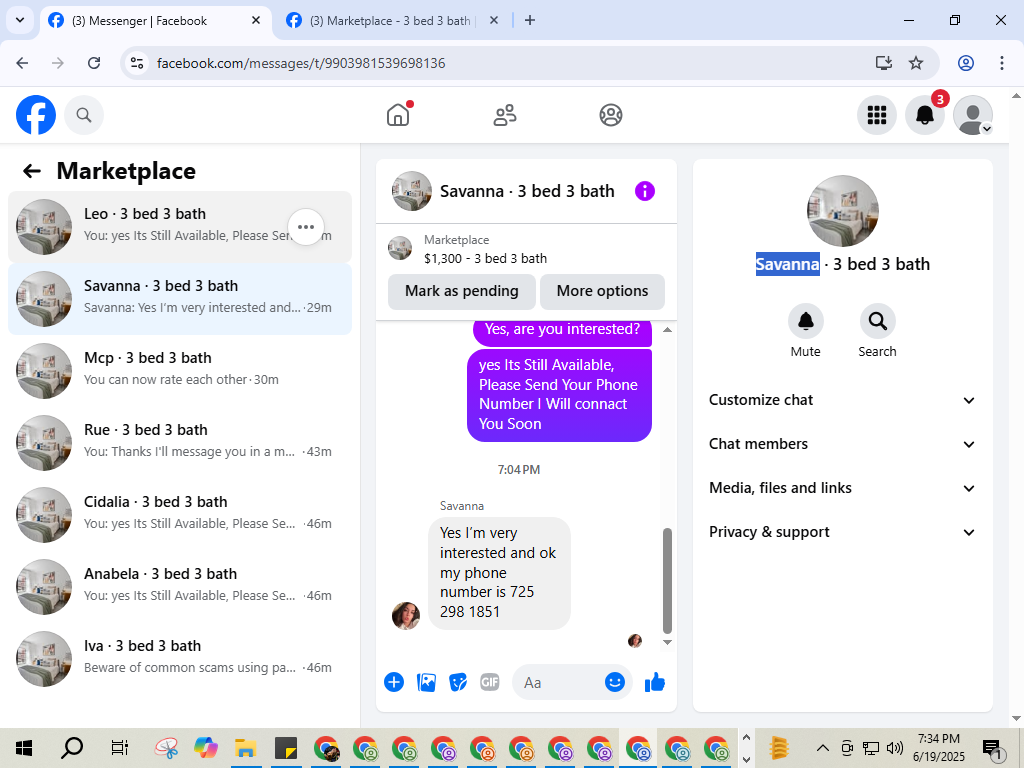
Task: Attach a photo using the image icon
Action: coord(426,682)
